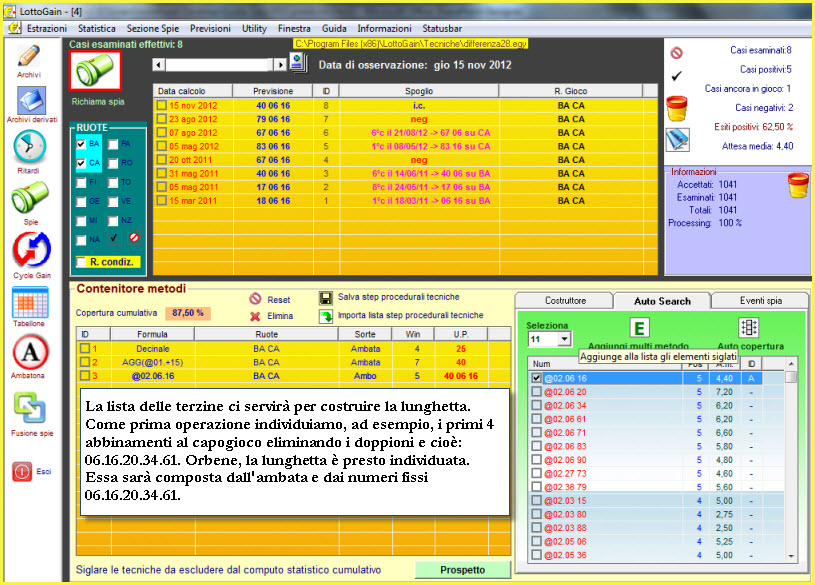Switch to the Eventi spia tab
The image size is (815, 585).
tap(760, 301)
